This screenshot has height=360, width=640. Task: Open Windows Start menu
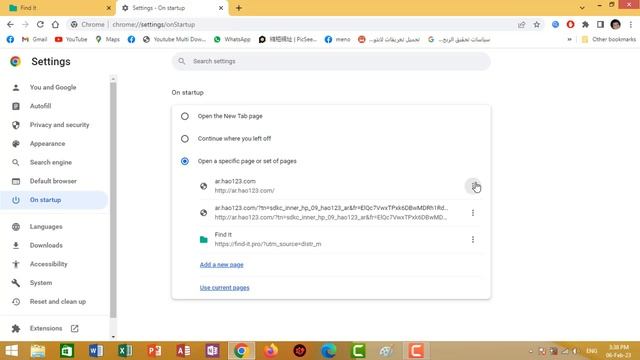tap(11, 351)
